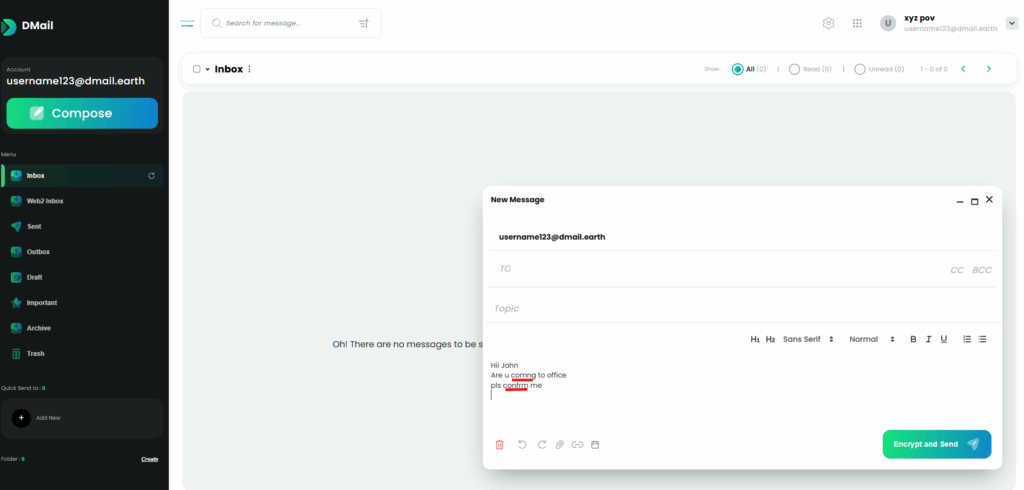1024x490 pixels.
Task: Expand the xyz pov account menu
Action: pyautogui.click(x=1011, y=23)
